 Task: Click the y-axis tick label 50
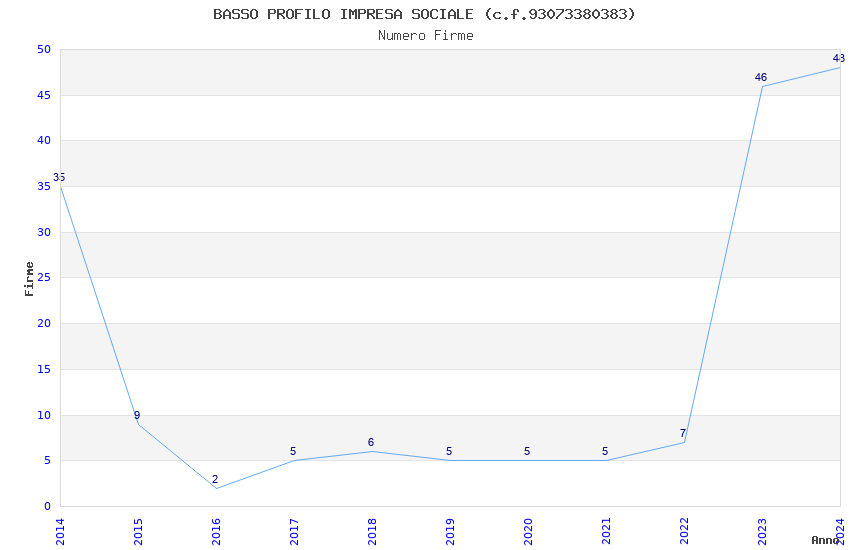point(44,49)
